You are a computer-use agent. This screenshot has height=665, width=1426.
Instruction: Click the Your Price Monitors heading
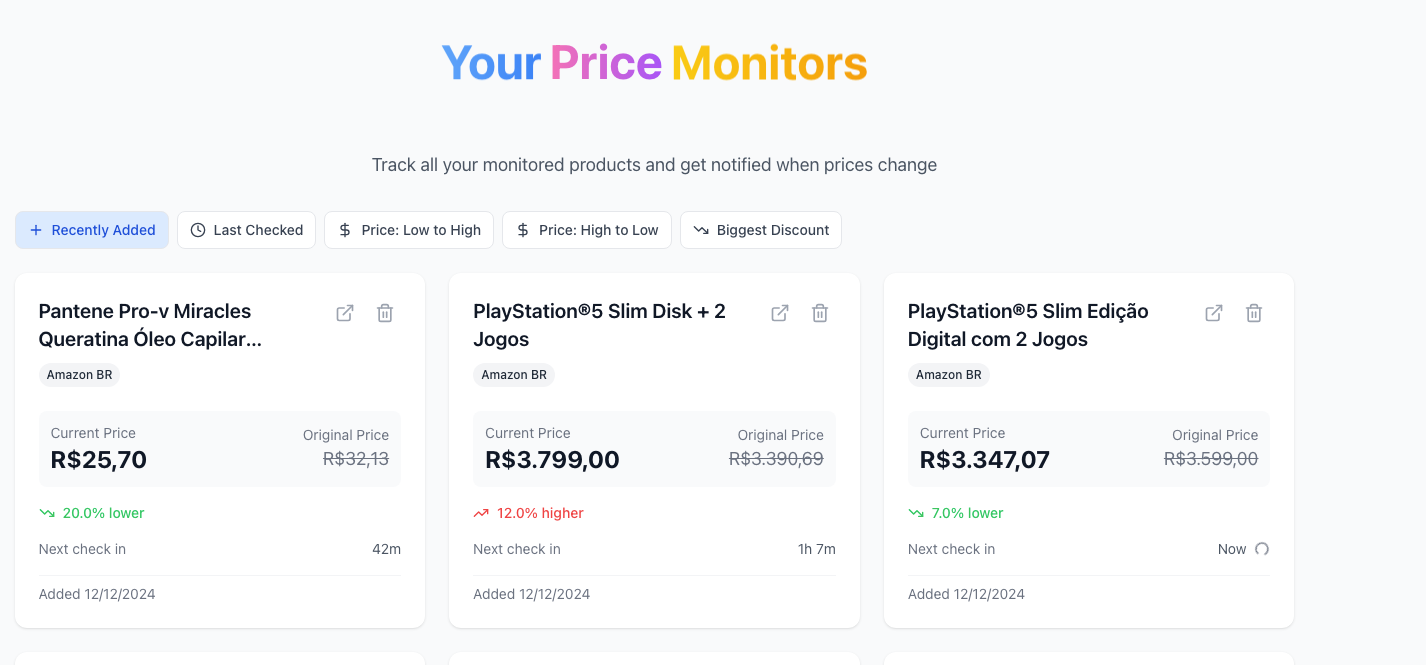(655, 63)
